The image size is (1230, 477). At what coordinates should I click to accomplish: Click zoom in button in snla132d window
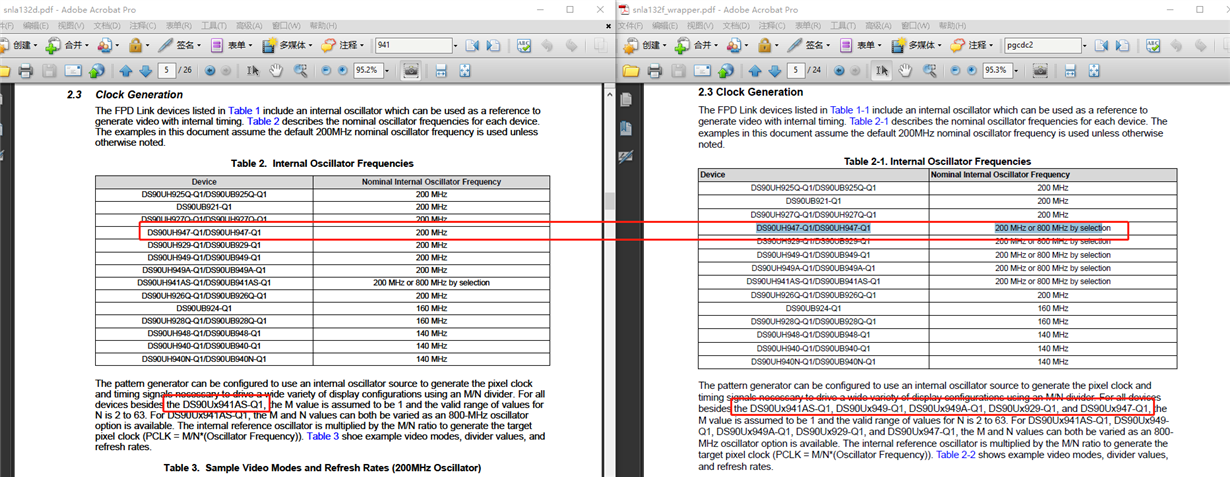point(344,71)
